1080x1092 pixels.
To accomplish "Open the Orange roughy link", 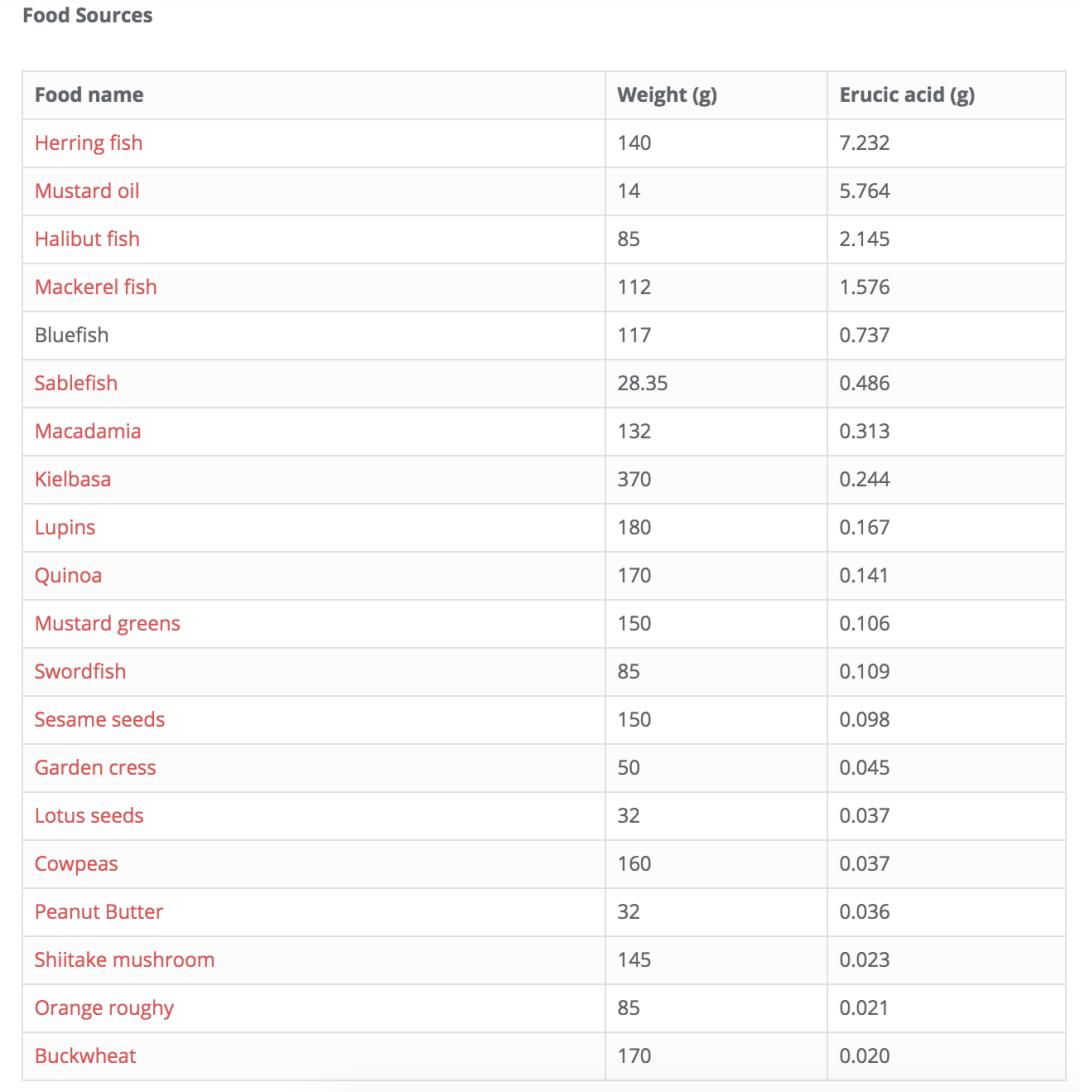I will (104, 1007).
